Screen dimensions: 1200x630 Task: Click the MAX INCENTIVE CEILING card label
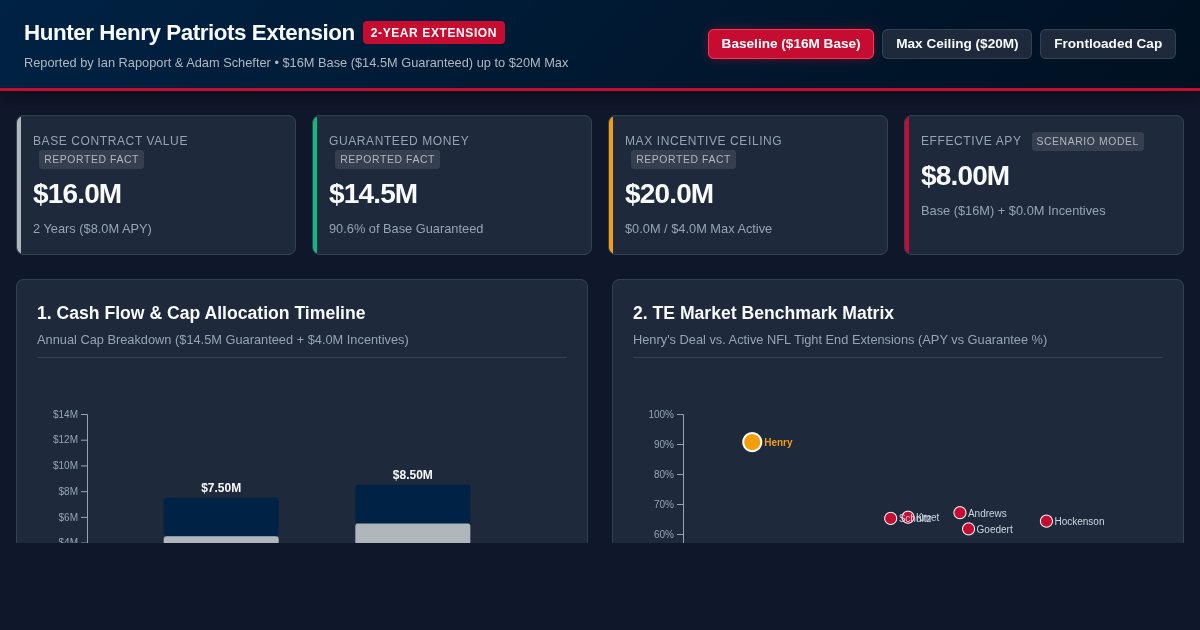click(x=704, y=141)
